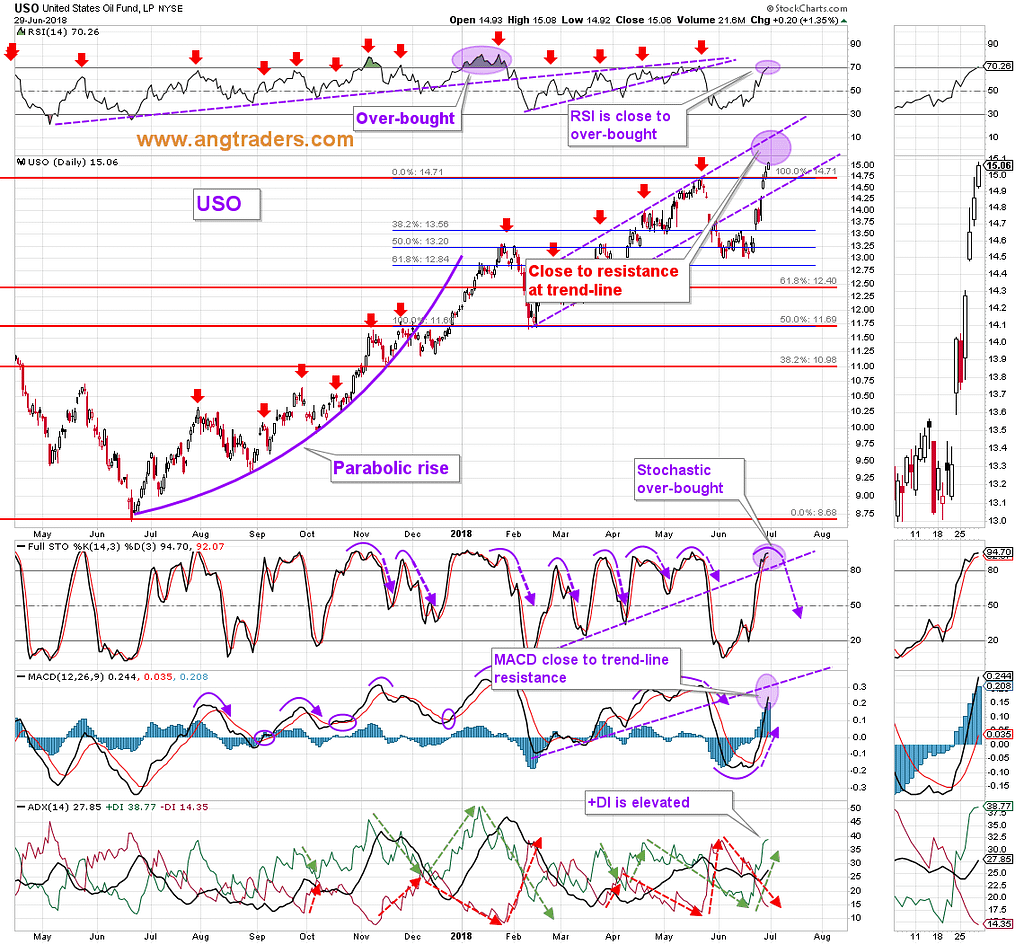Click the RSI(14) 70.26 indicator label
Image resolution: width=1024 pixels, height=944 pixels.
(x=63, y=32)
